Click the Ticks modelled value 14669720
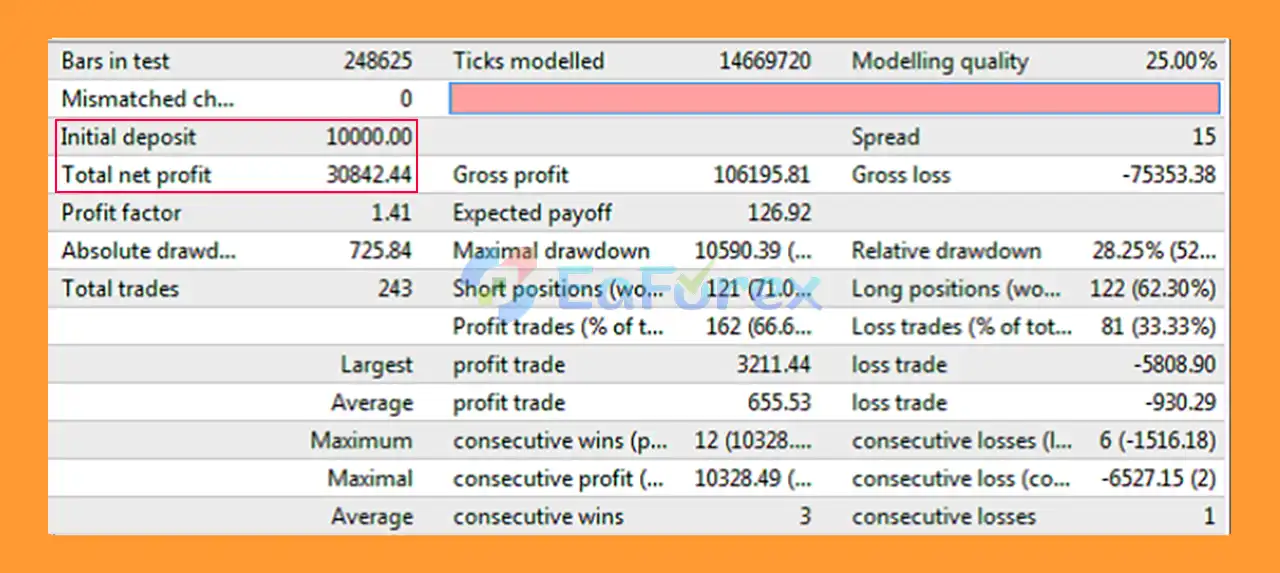 [764, 61]
